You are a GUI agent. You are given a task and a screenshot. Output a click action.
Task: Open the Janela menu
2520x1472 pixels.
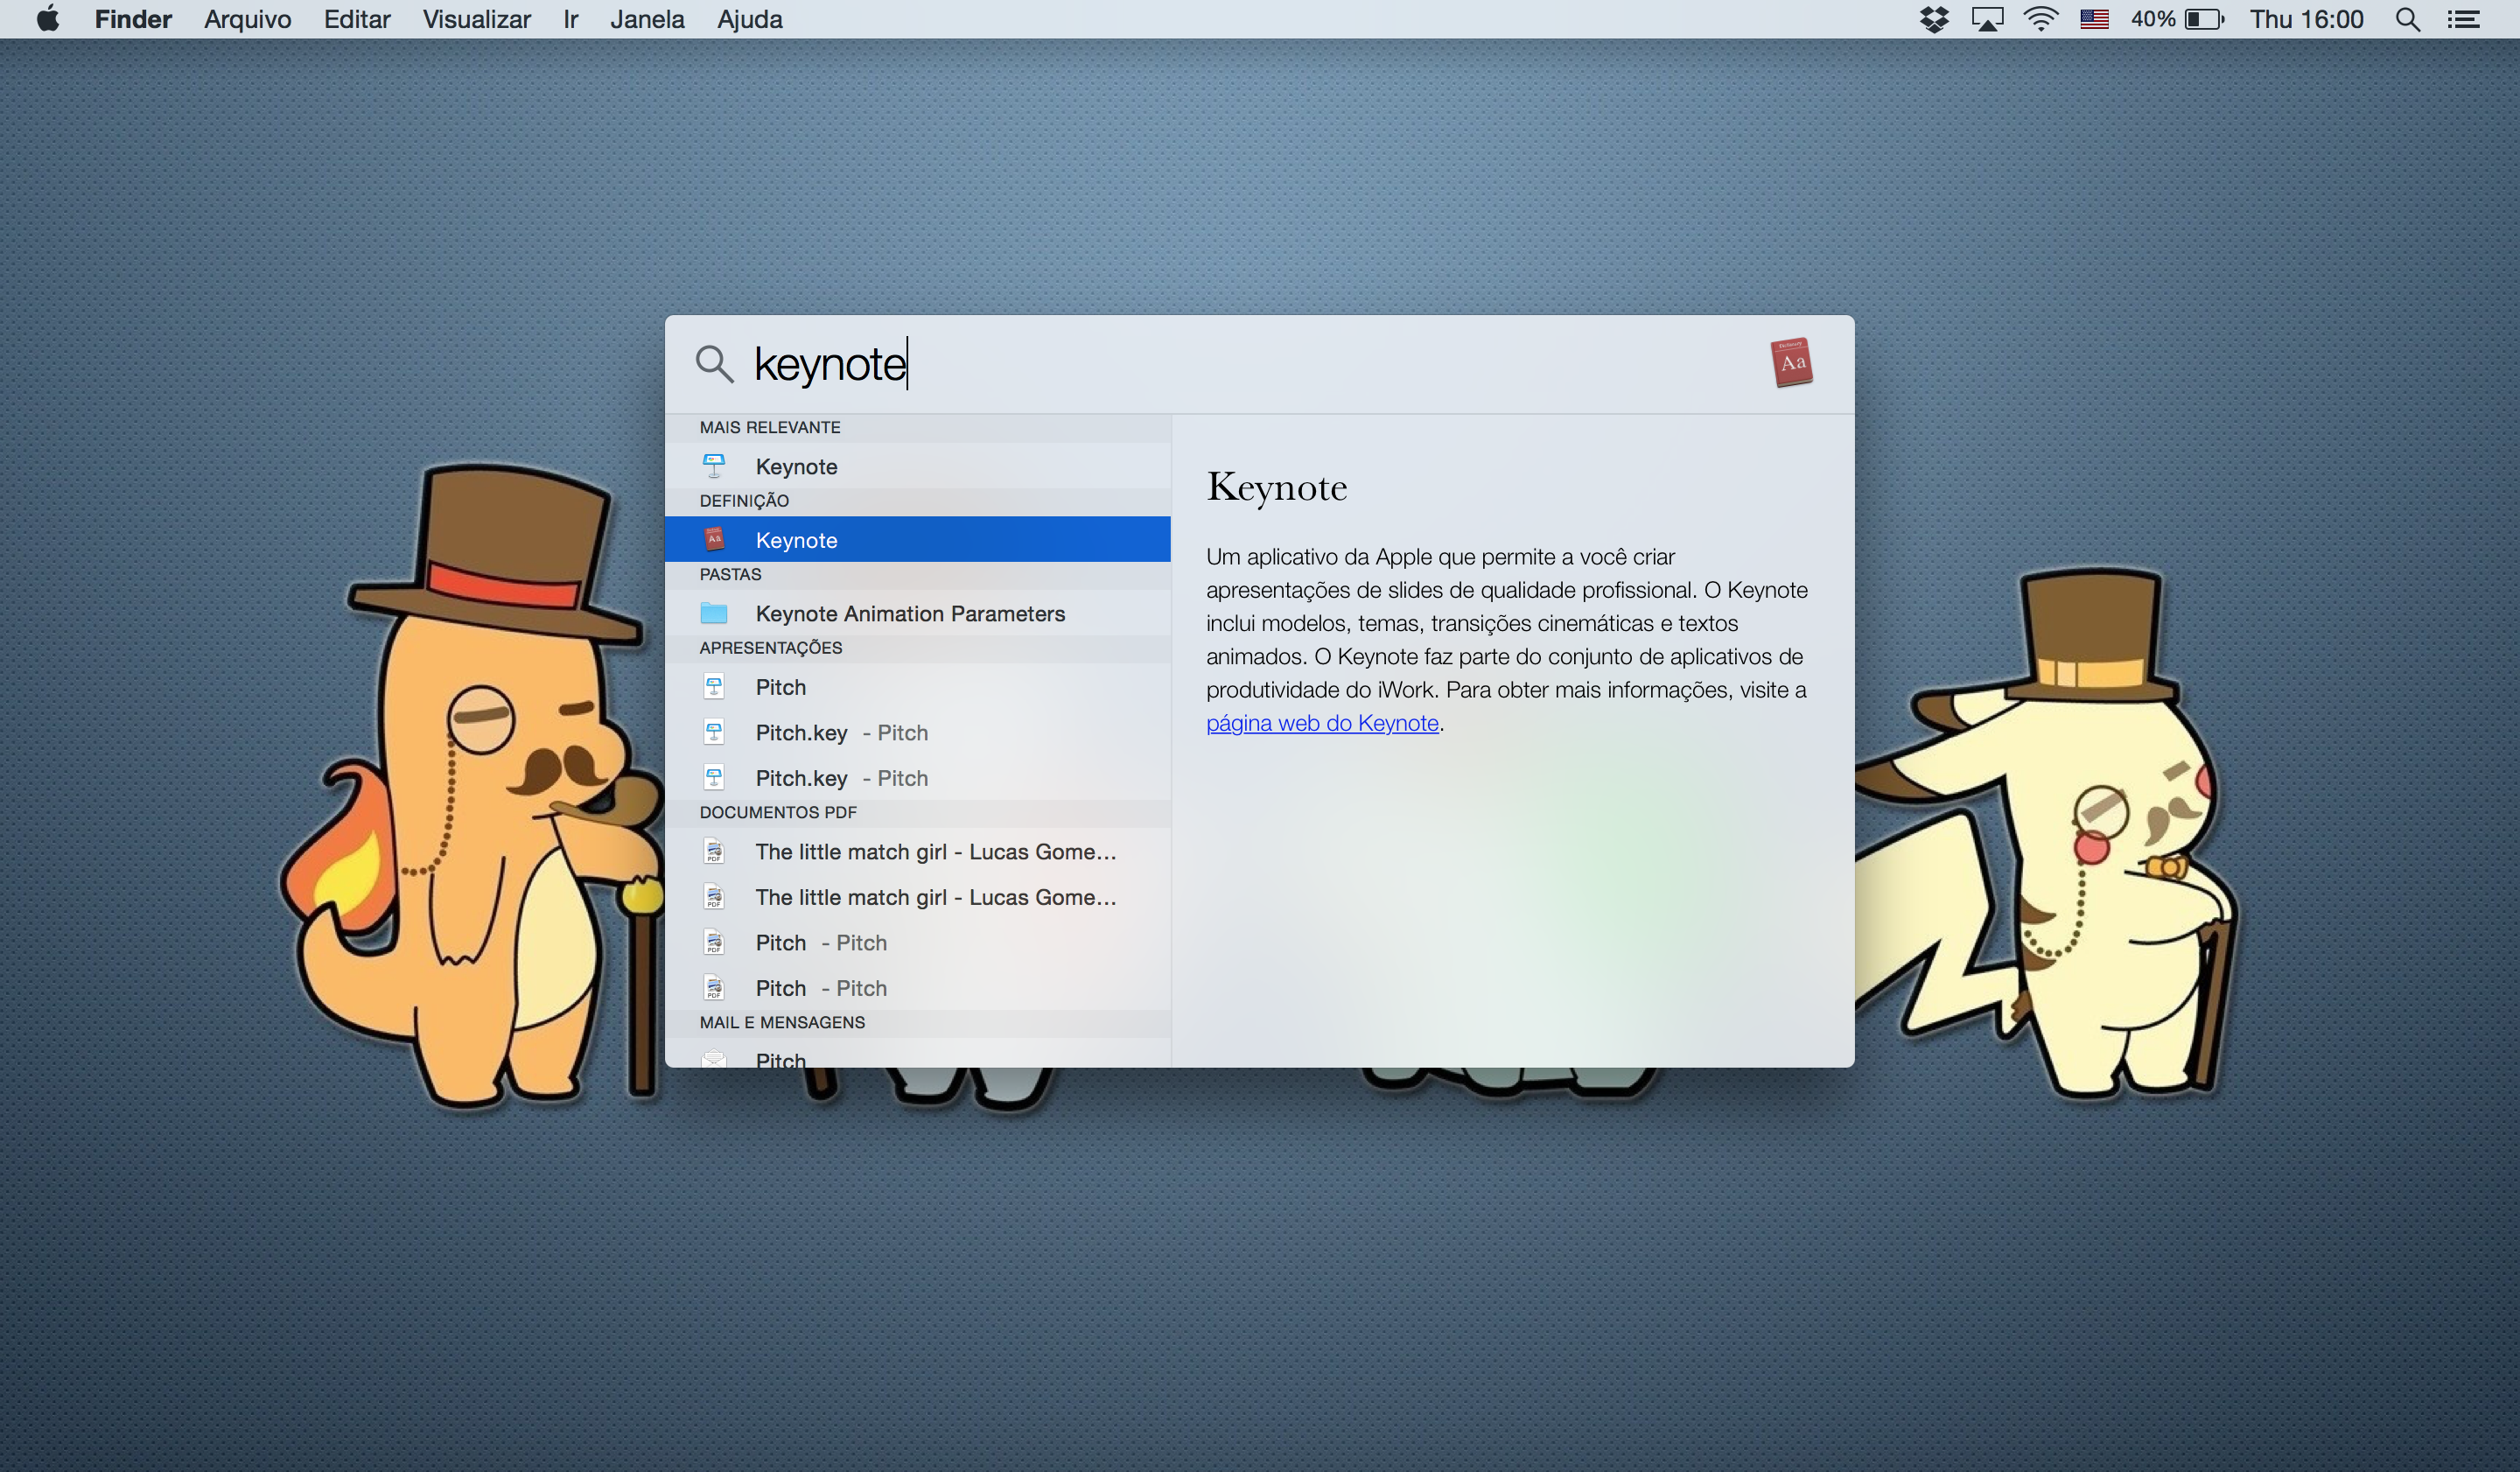click(647, 19)
